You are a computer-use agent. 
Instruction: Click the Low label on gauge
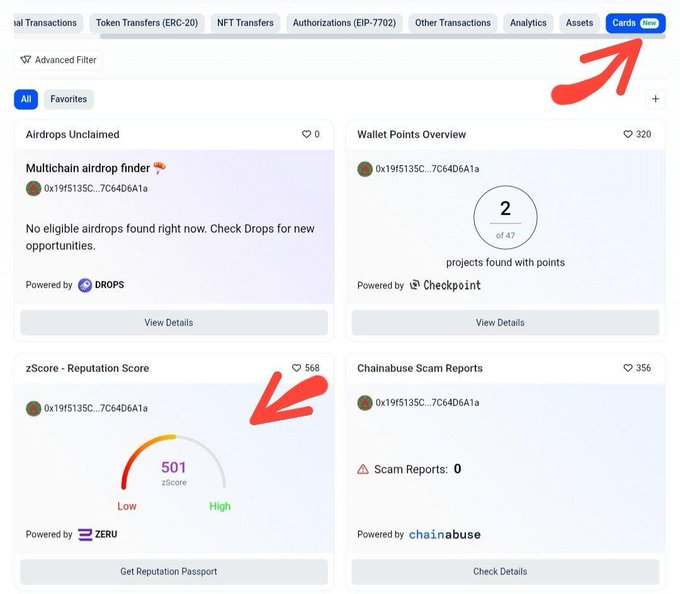(x=127, y=506)
